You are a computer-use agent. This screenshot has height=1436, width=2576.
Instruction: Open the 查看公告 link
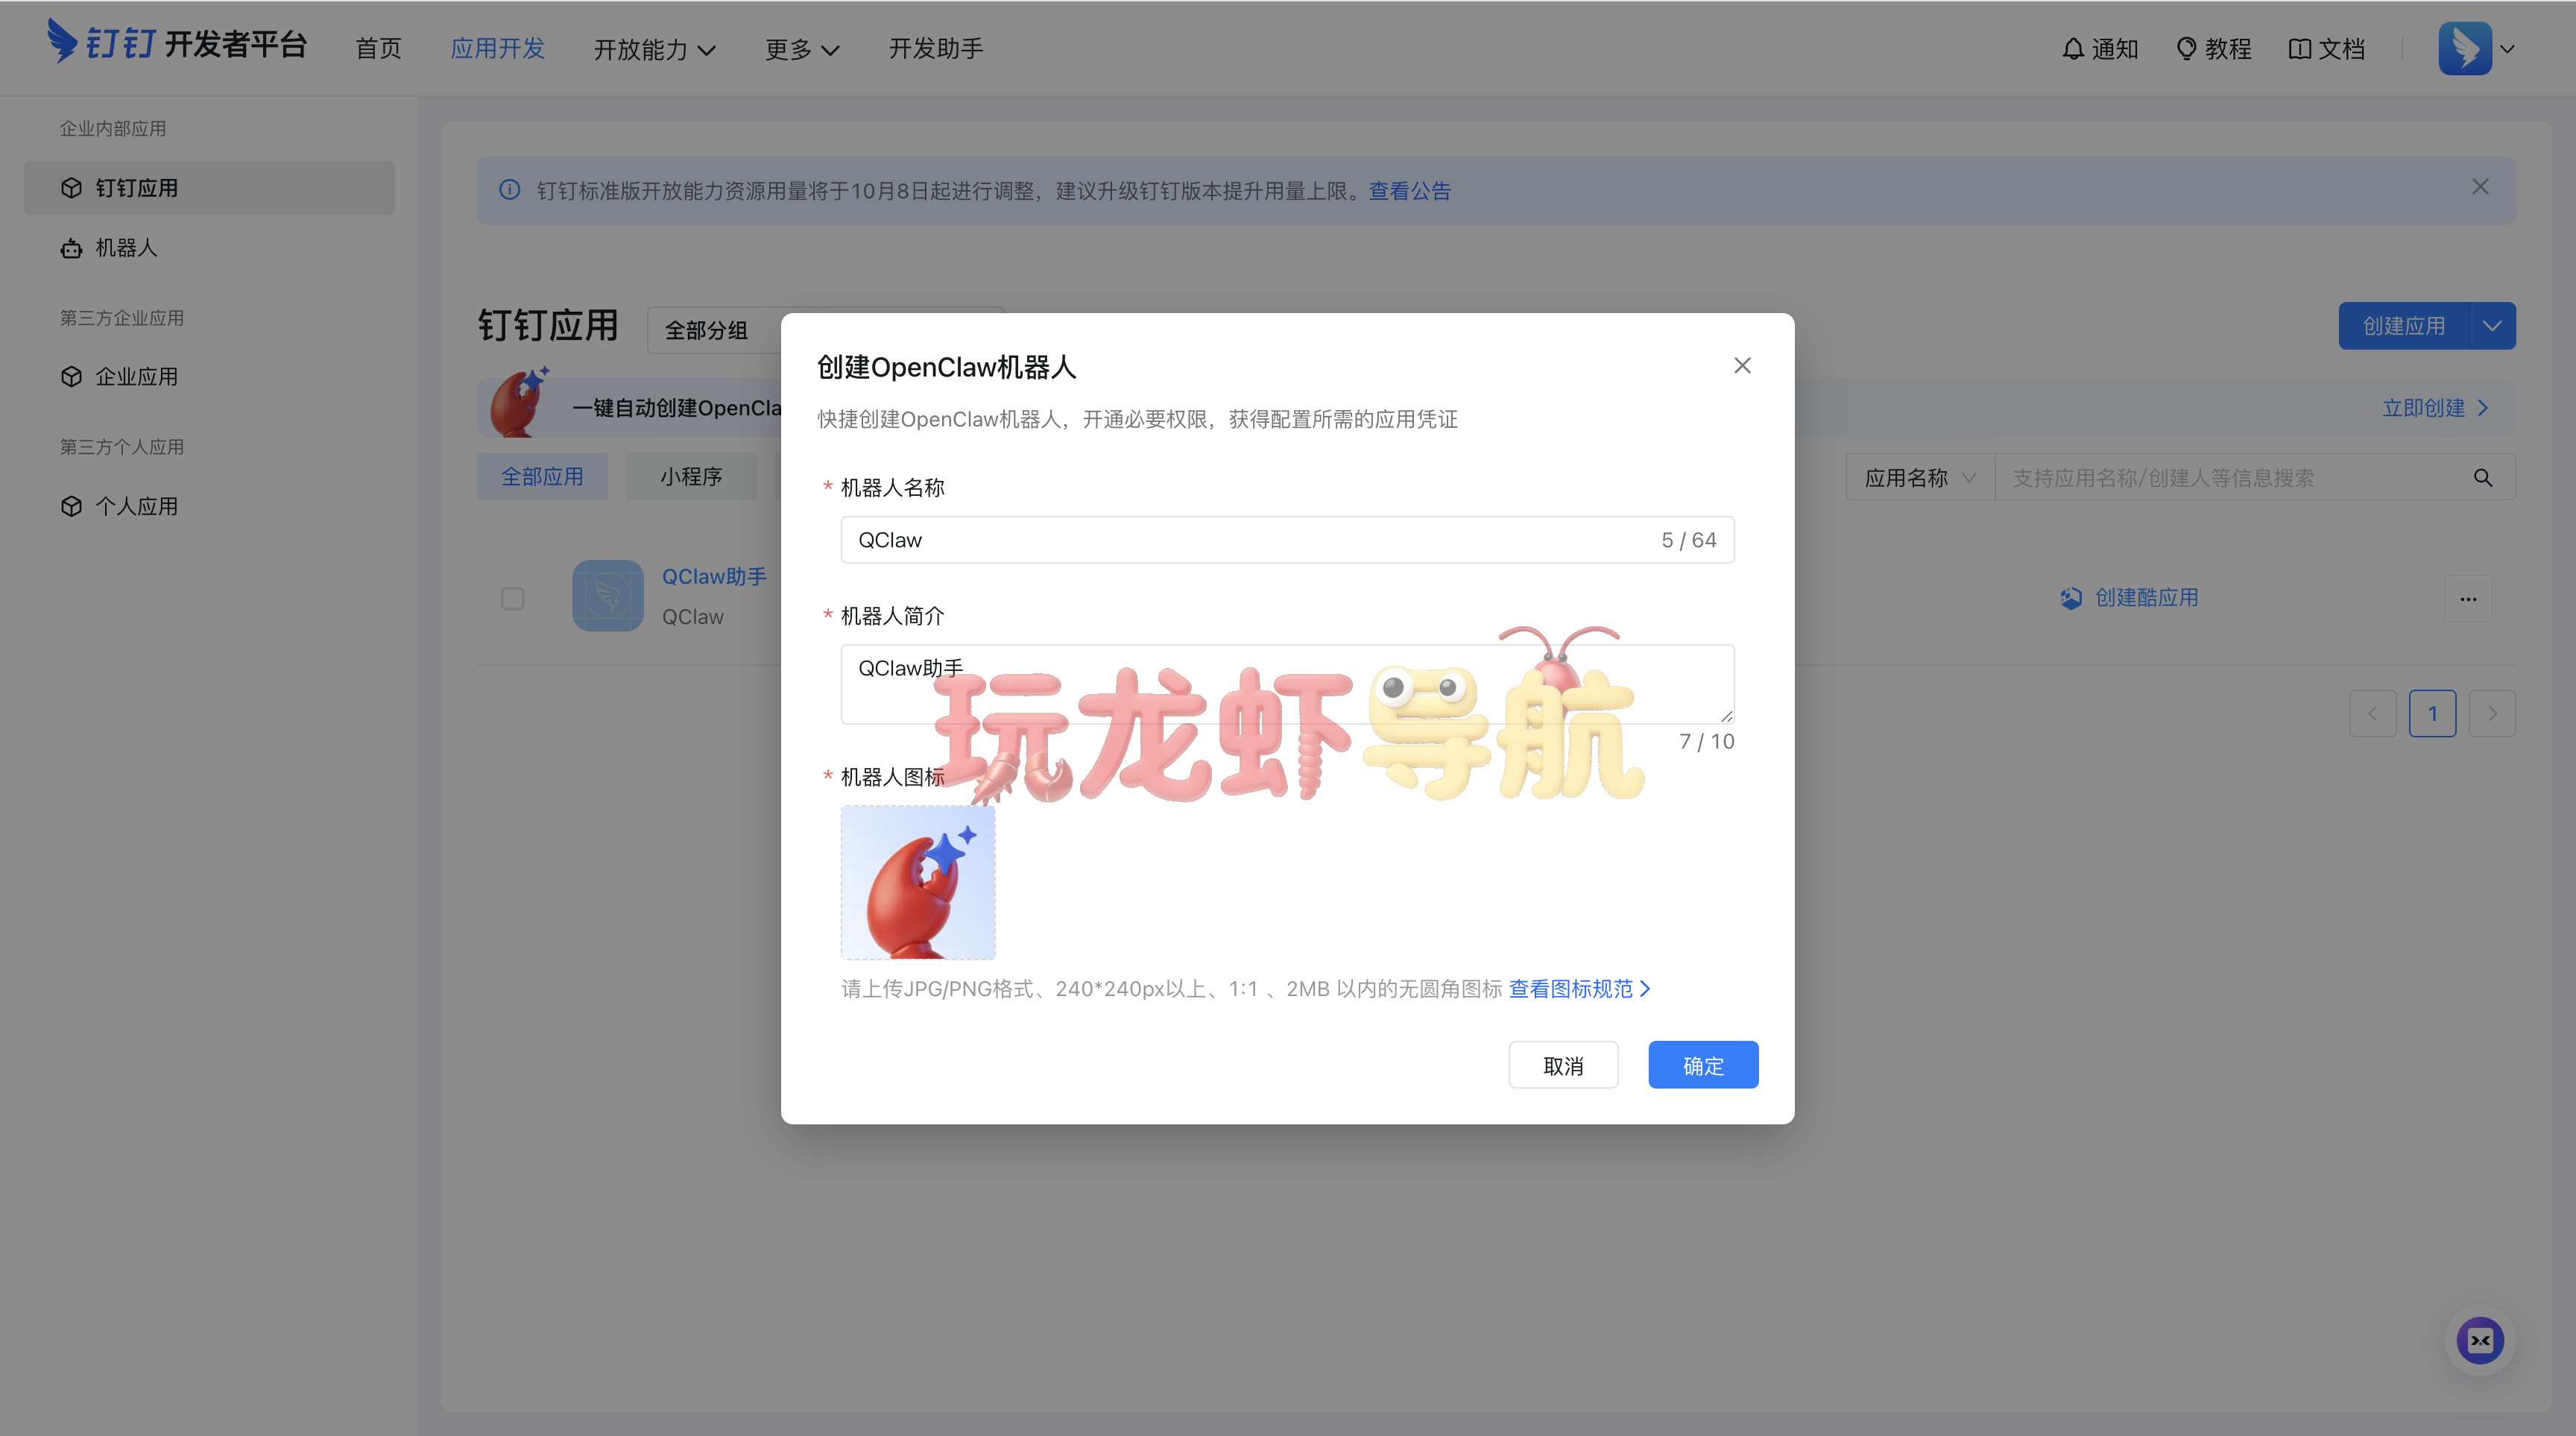pyautogui.click(x=1409, y=191)
